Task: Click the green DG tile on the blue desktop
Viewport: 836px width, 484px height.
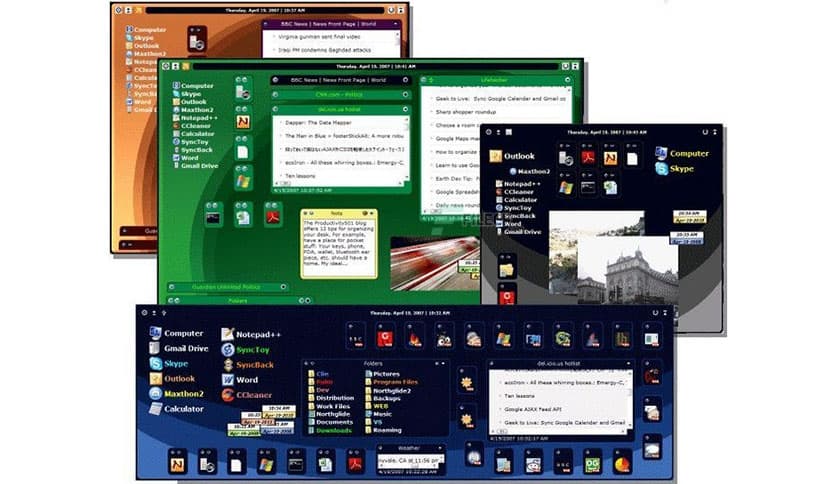Action: coord(593,463)
